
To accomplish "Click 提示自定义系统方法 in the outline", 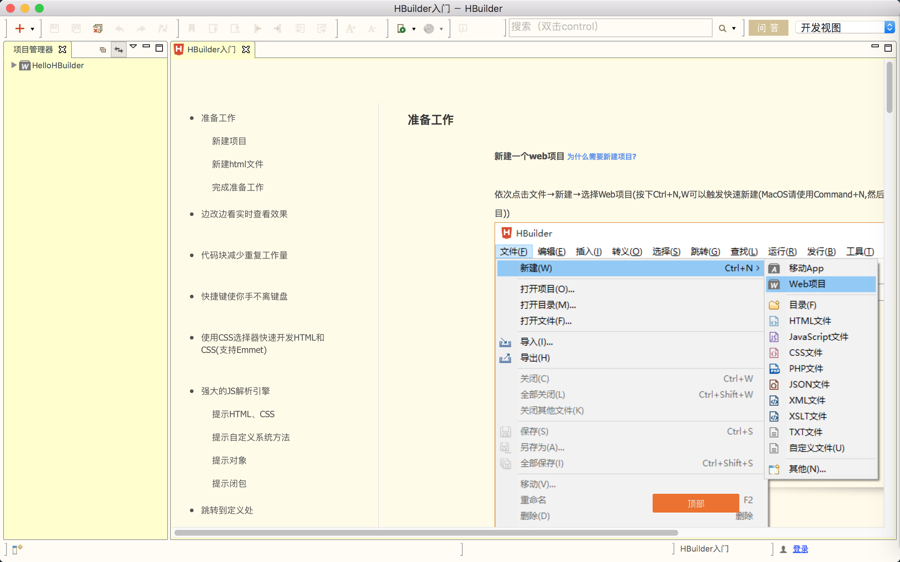I will [251, 437].
